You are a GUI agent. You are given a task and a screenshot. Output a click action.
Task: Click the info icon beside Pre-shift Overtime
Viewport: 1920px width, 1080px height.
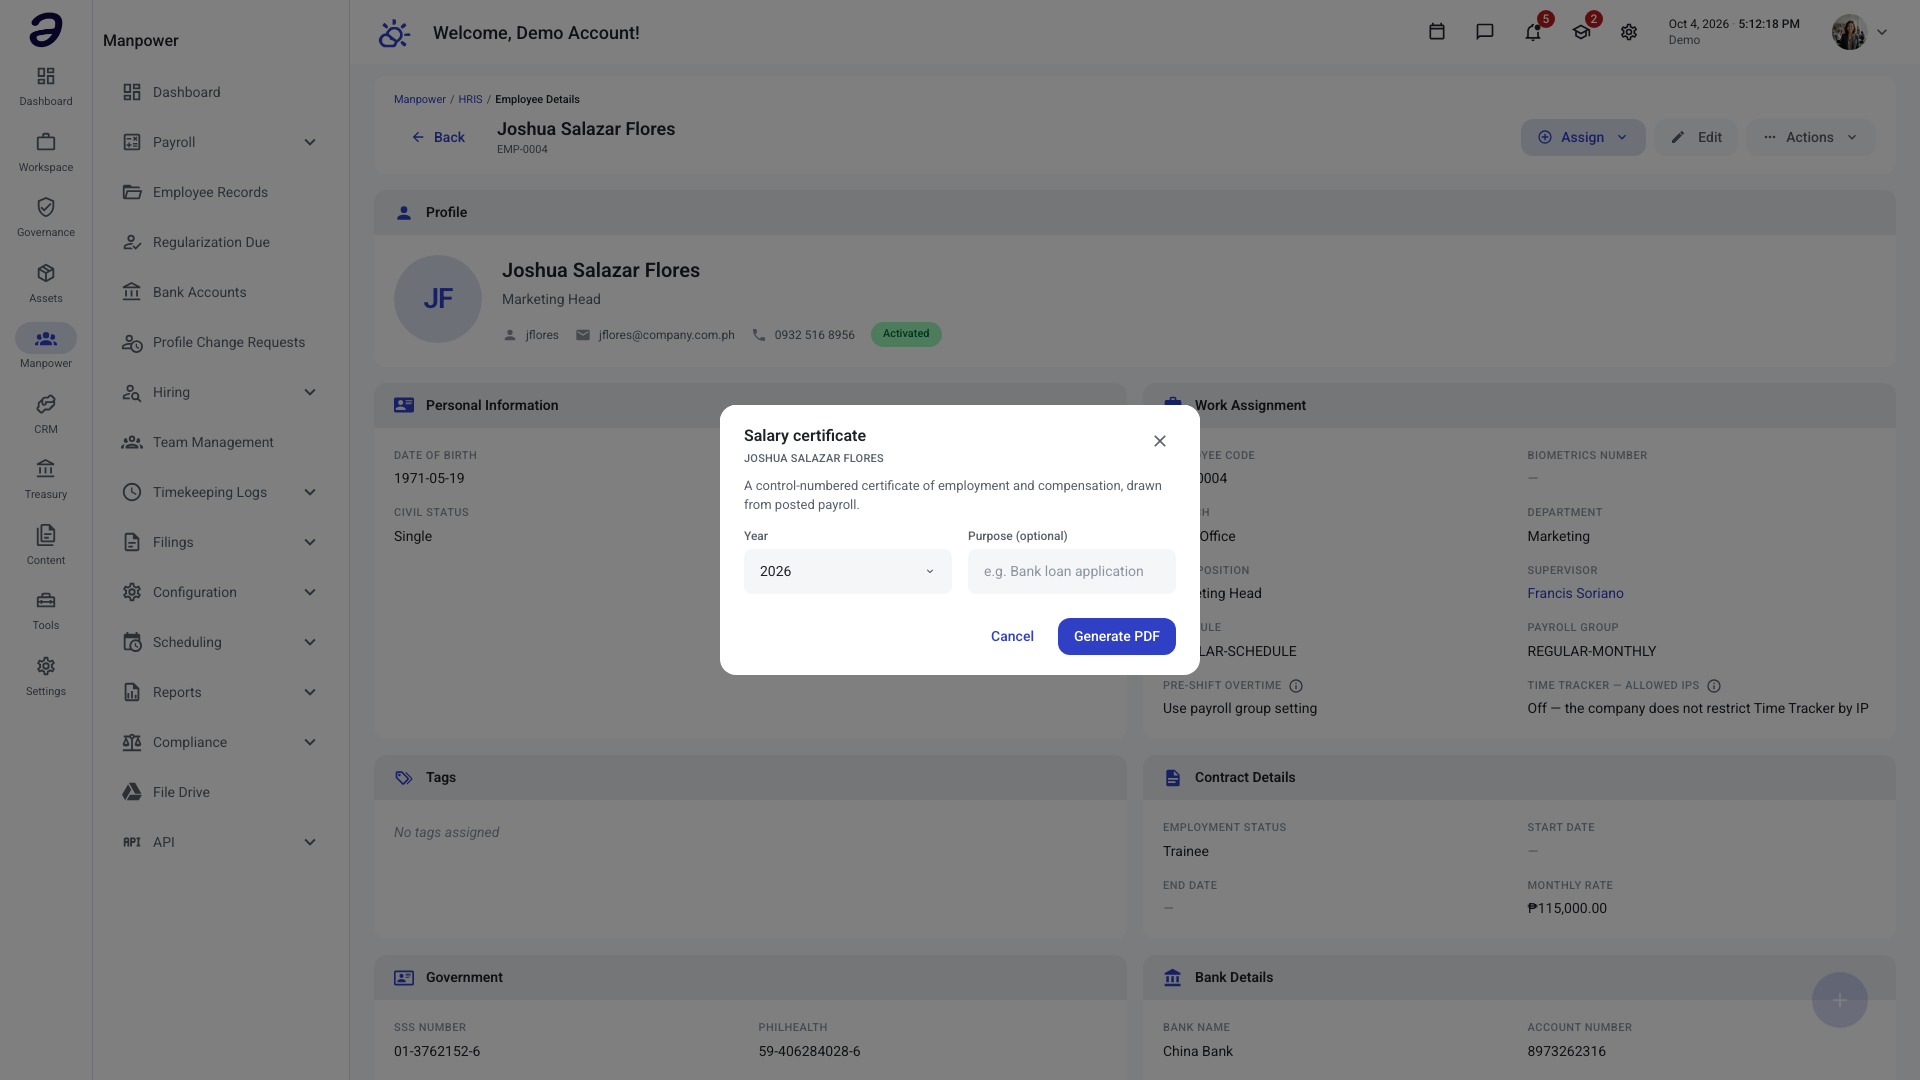click(1296, 686)
